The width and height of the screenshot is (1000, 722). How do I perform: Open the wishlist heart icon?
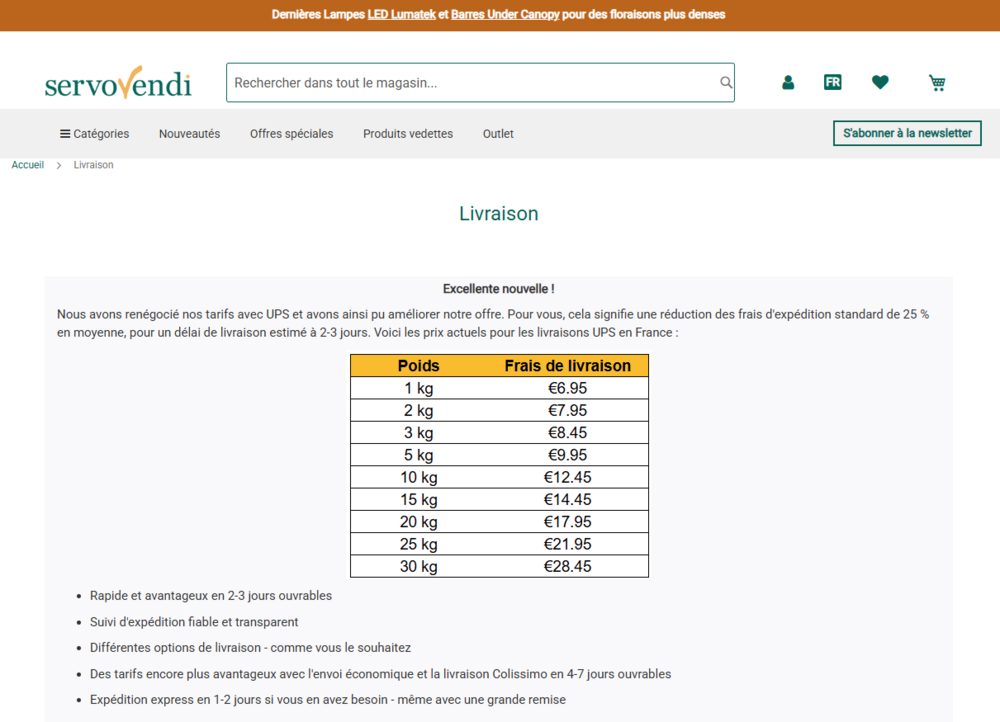click(880, 82)
